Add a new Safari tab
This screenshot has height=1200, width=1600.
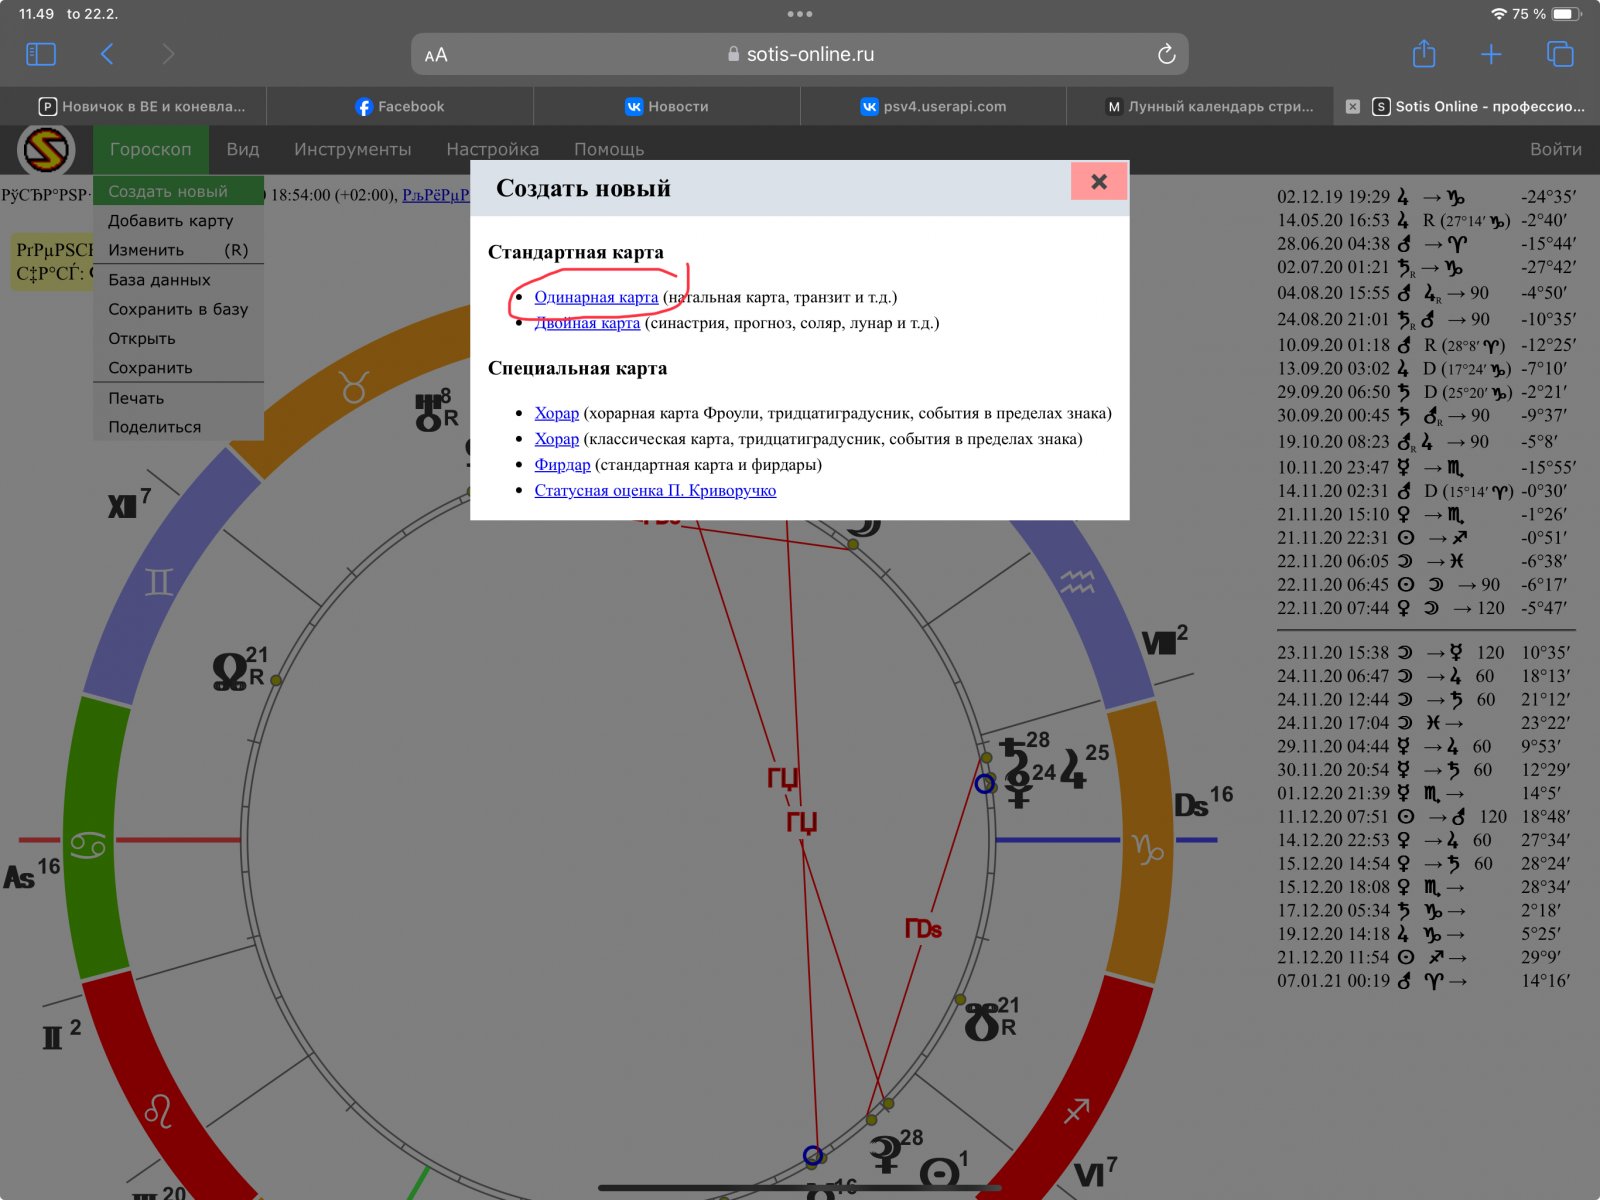[x=1491, y=54]
